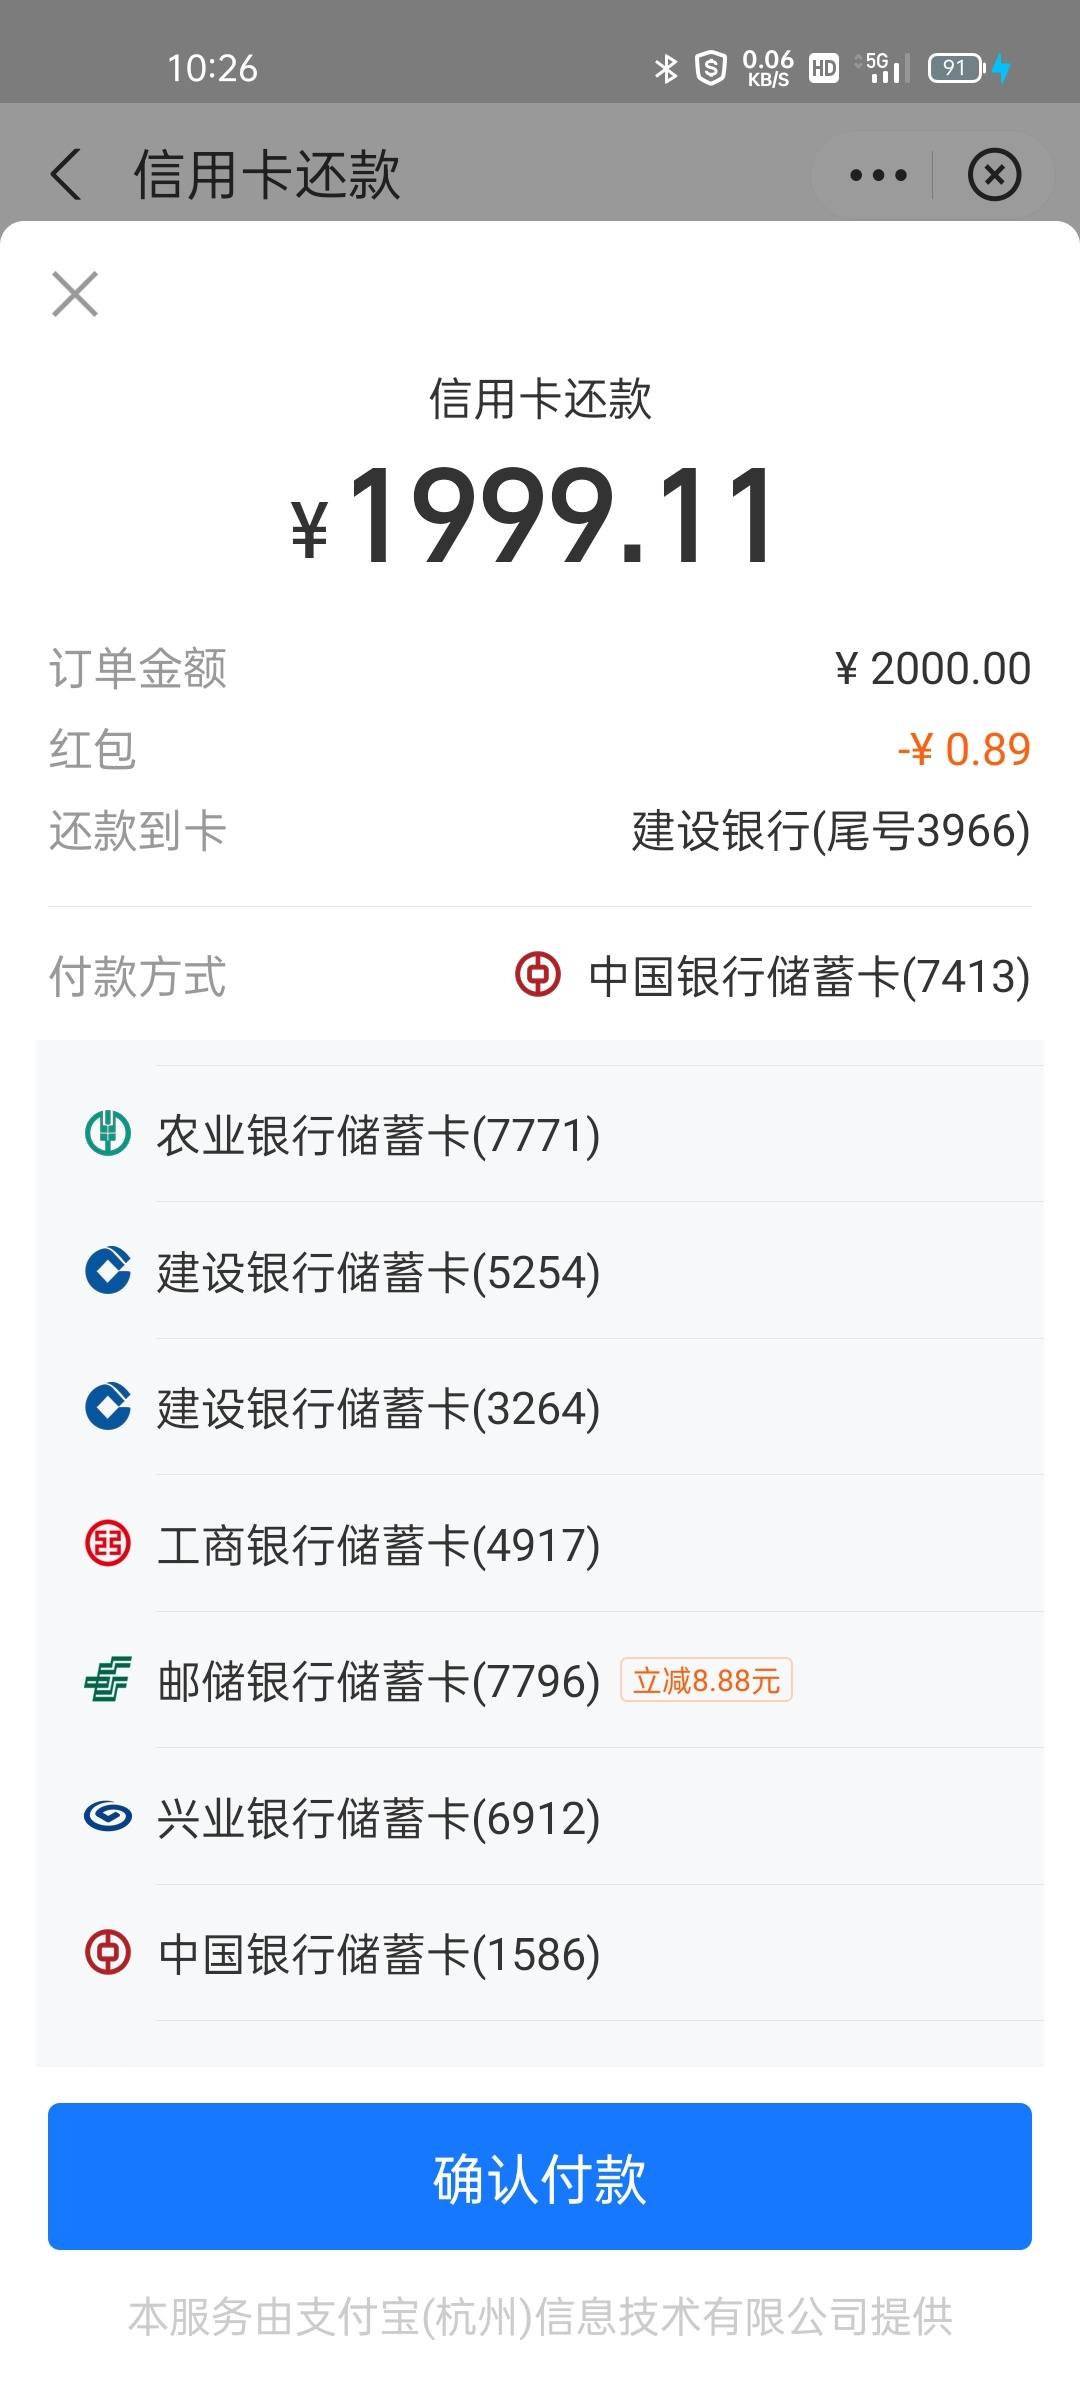The width and height of the screenshot is (1080, 2400).
Task: Tap the Industrial Bank blue logo
Action: click(108, 1816)
